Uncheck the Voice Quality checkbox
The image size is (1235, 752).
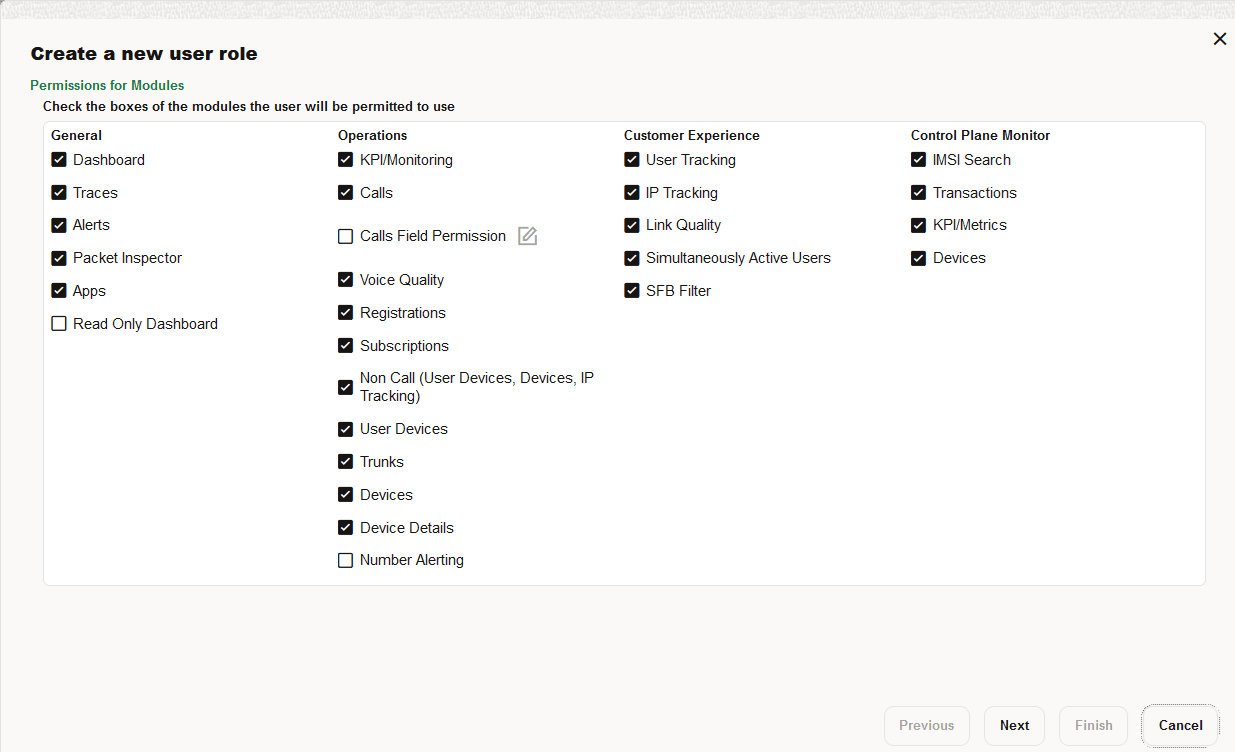[345, 280]
